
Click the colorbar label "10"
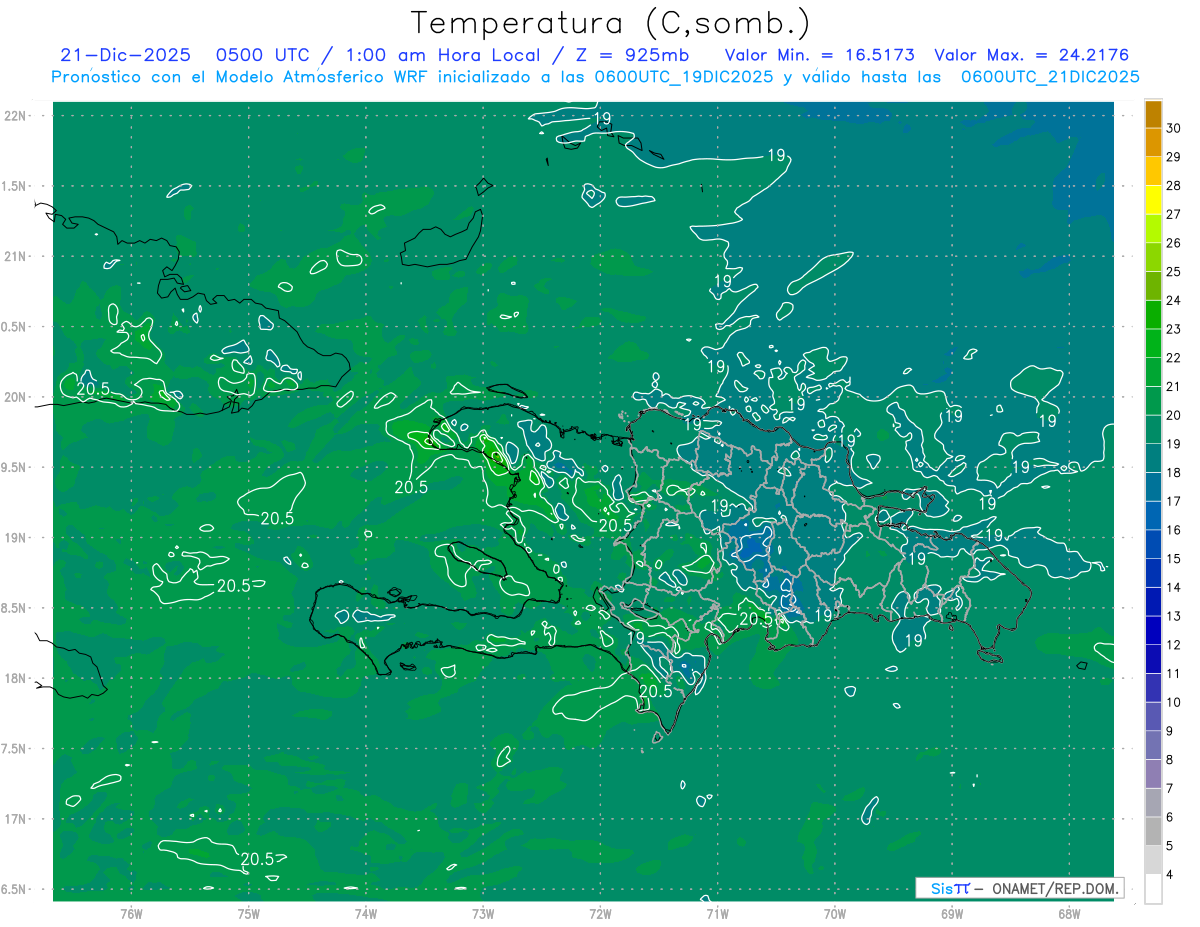[1174, 702]
